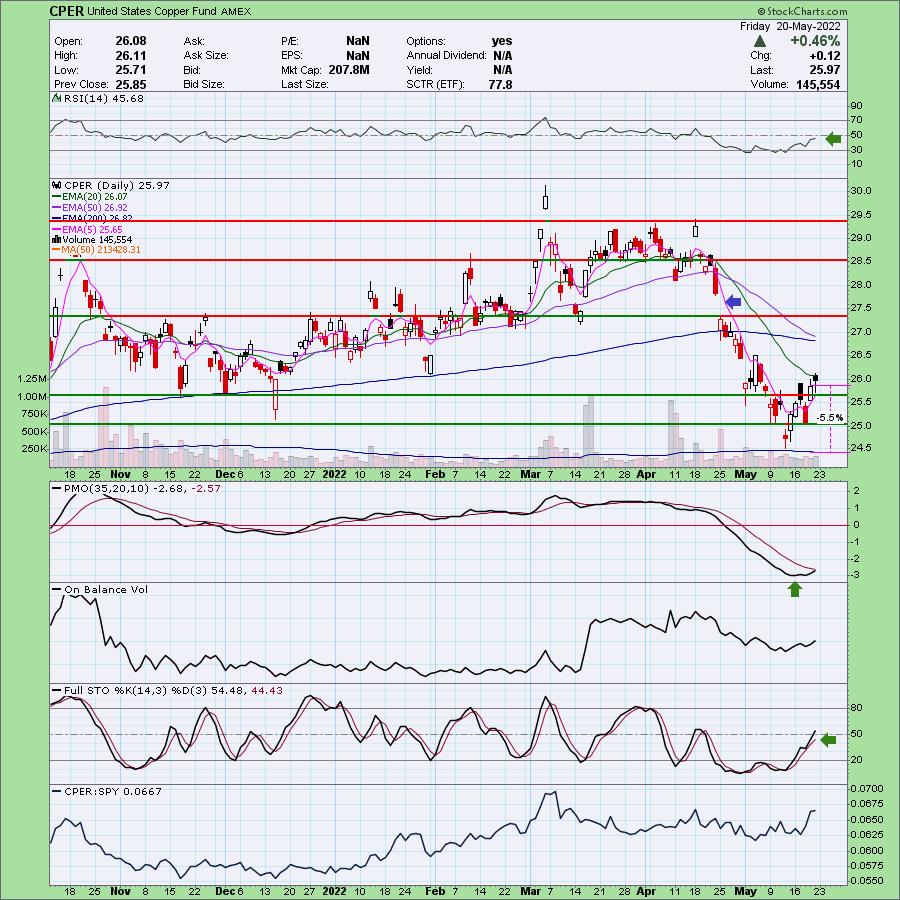Click the volume bars icon in price legend
This screenshot has width=900, height=900.
[x=57, y=239]
